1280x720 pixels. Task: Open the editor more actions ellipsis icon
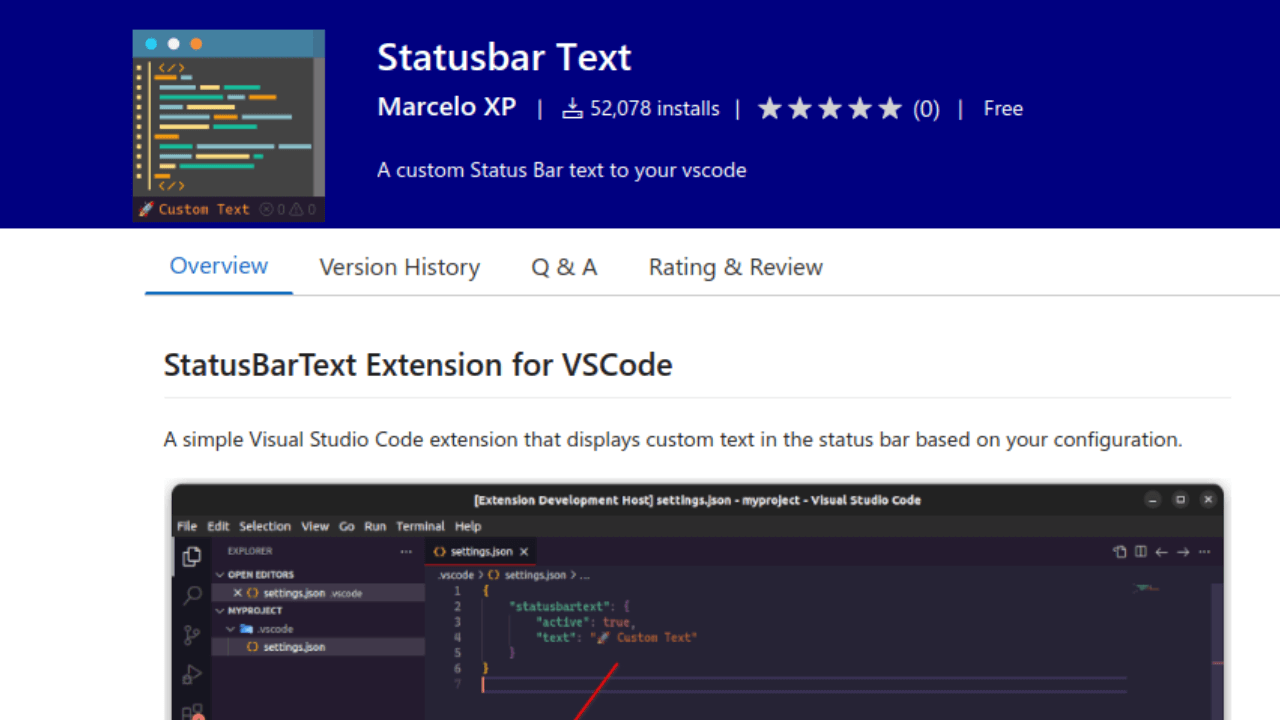coord(1204,551)
